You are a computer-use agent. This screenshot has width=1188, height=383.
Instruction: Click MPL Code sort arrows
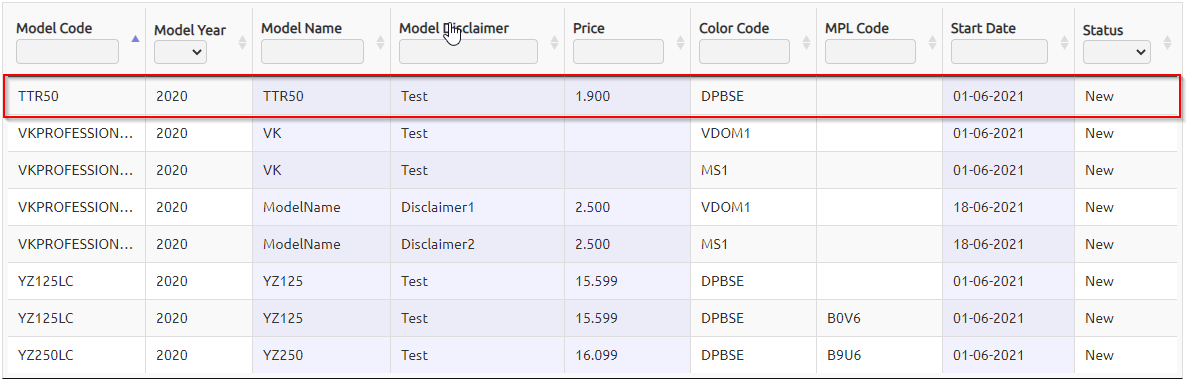(932, 42)
